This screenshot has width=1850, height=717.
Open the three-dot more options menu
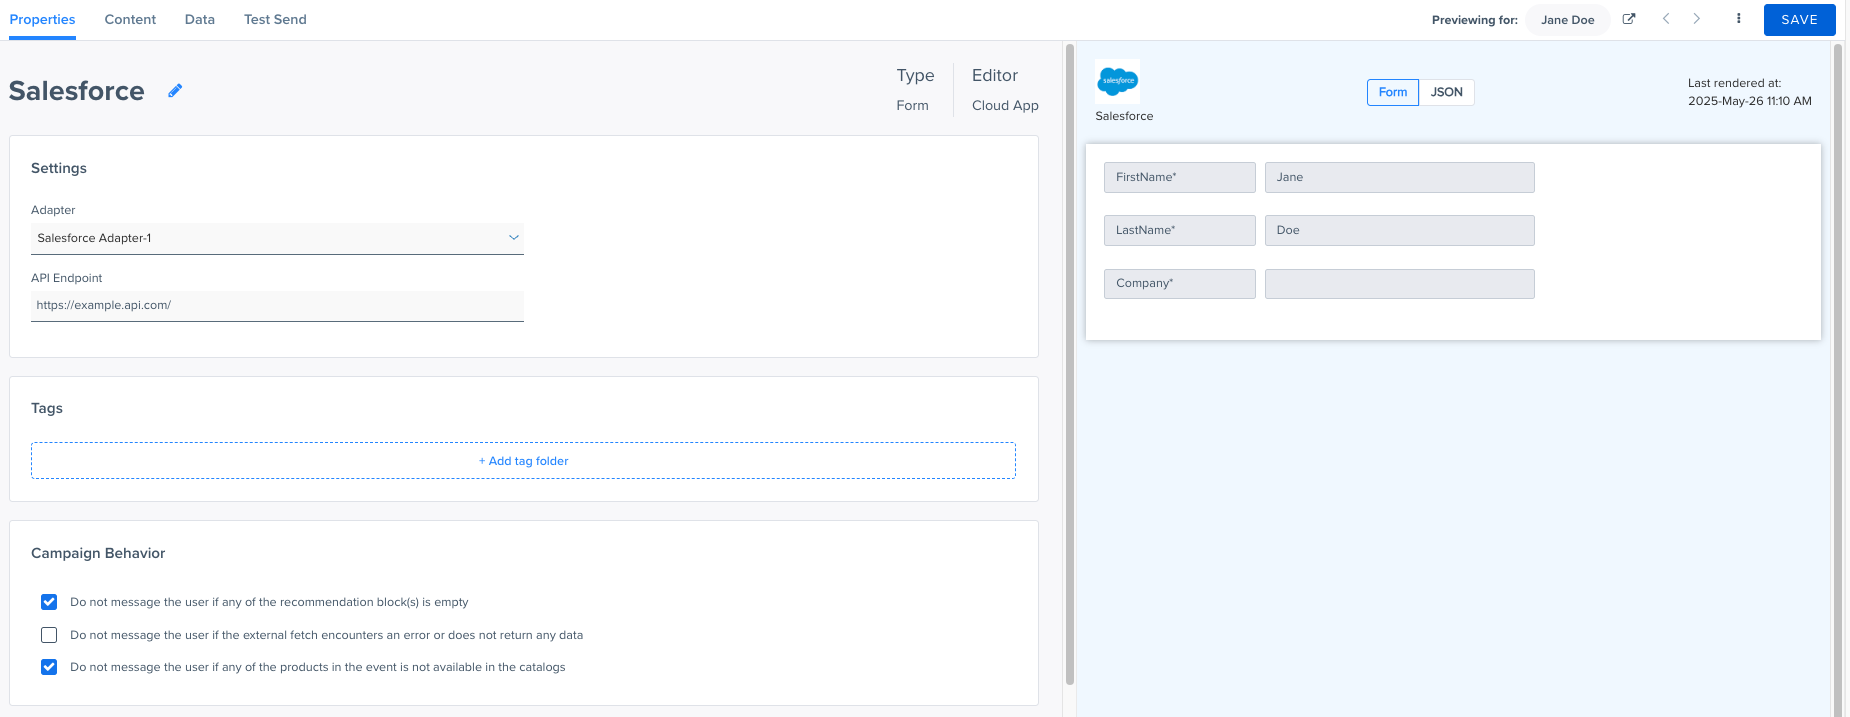[1739, 19]
